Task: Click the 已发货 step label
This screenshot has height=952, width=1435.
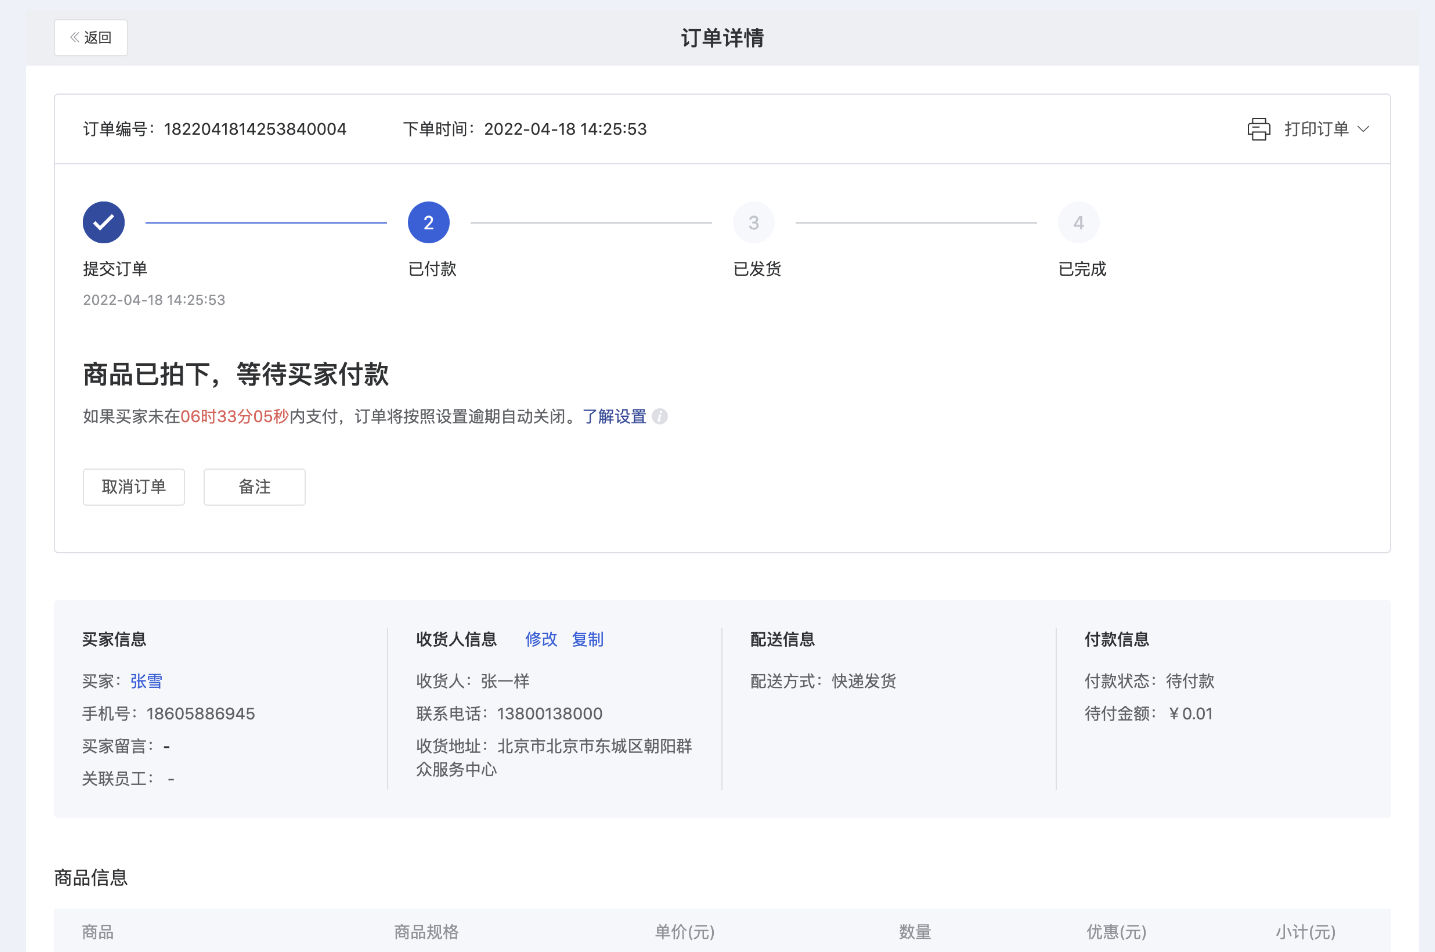Action: coord(757,269)
